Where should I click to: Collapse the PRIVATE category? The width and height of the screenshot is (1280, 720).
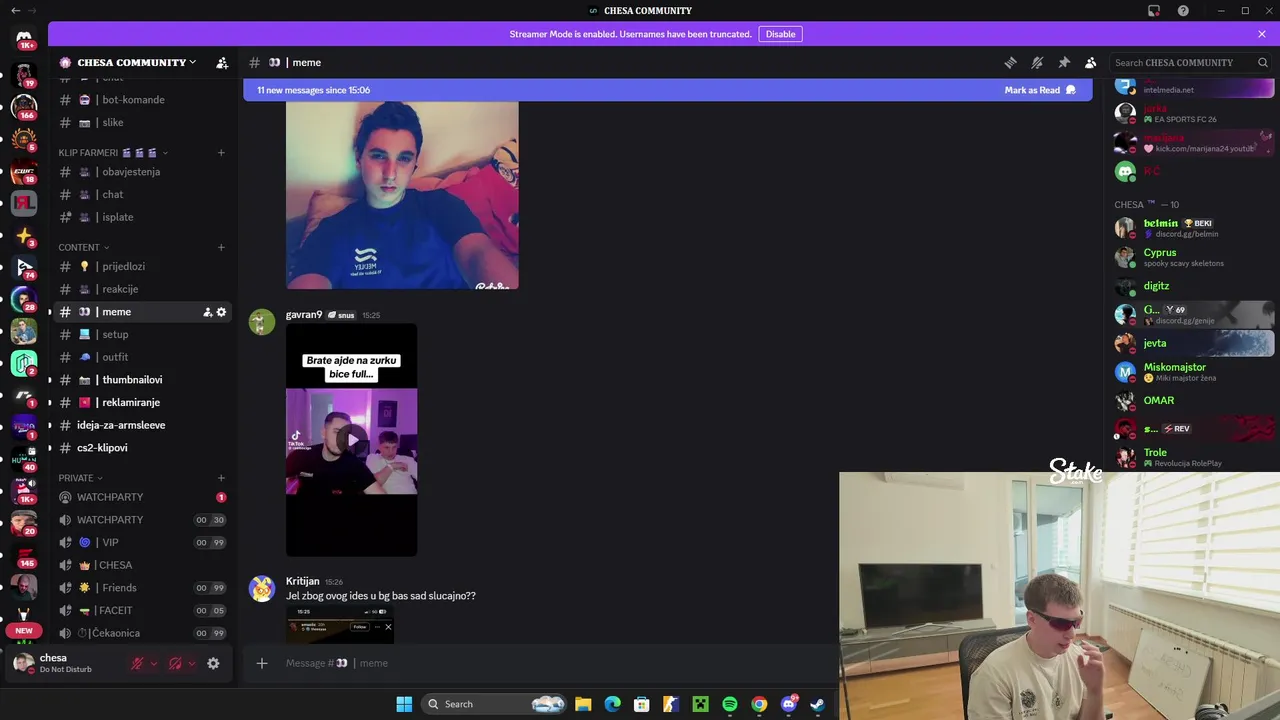coord(80,478)
